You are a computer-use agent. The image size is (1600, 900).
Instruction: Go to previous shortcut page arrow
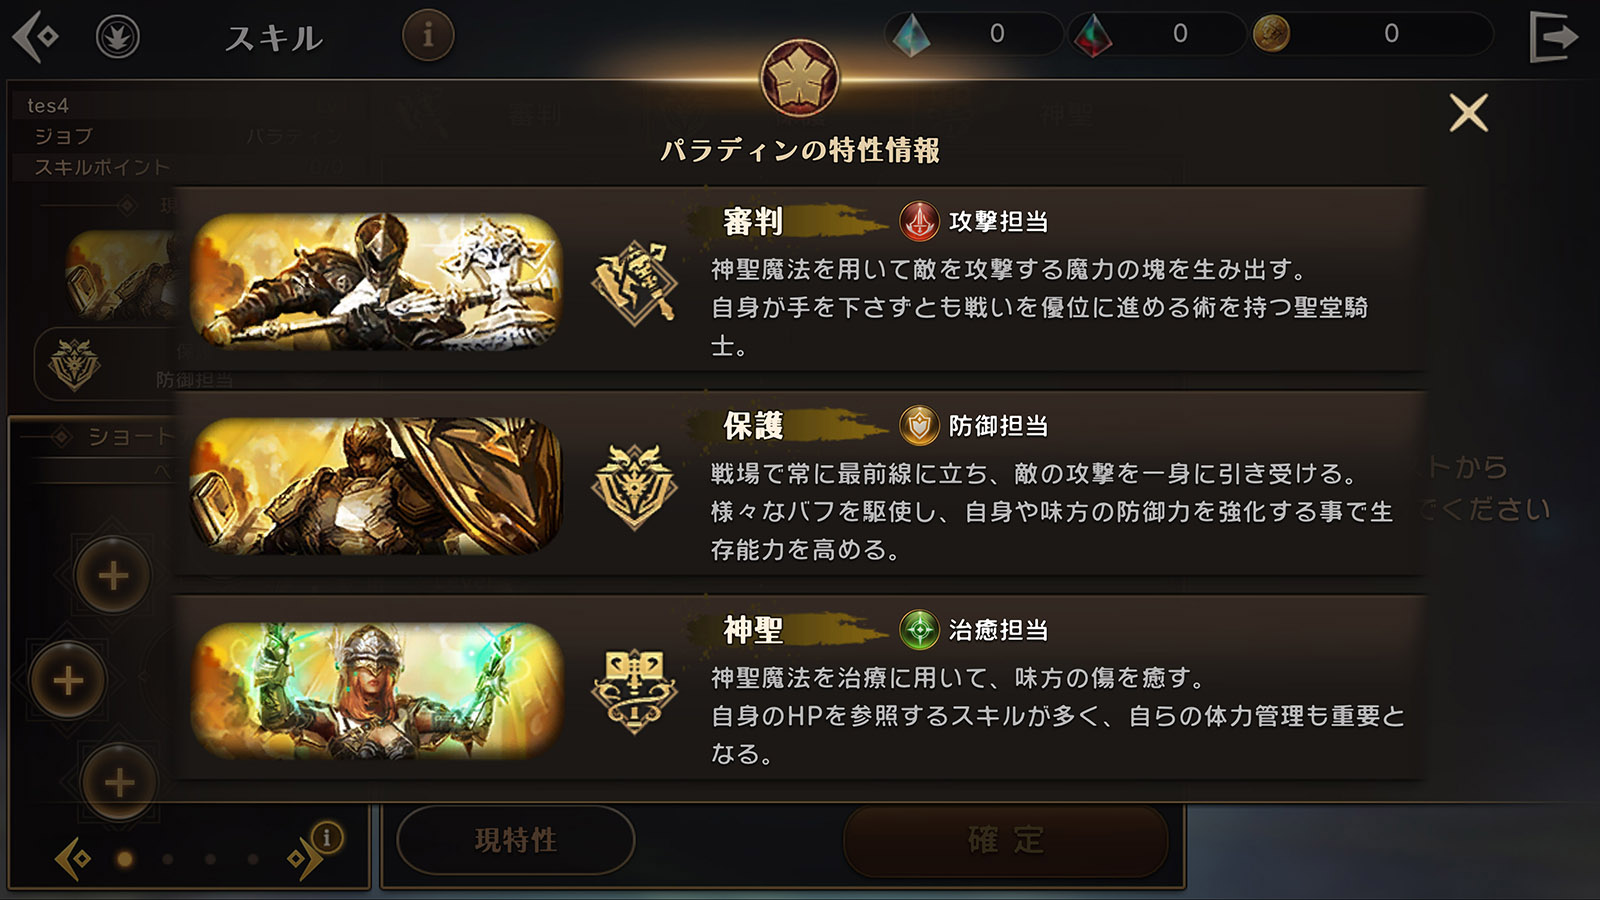(x=72, y=859)
